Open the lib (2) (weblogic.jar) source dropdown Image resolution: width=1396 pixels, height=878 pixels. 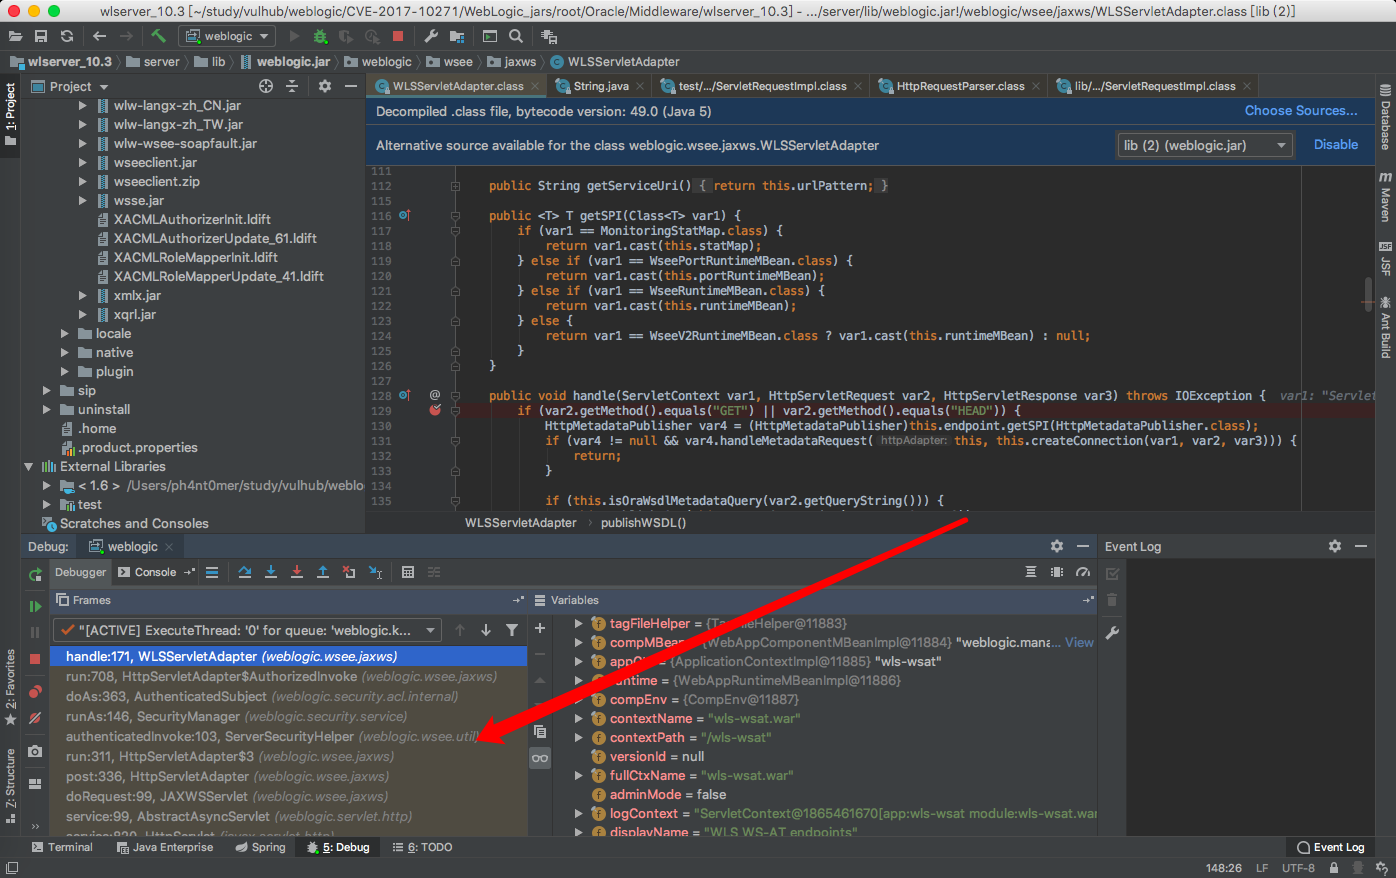1205,145
